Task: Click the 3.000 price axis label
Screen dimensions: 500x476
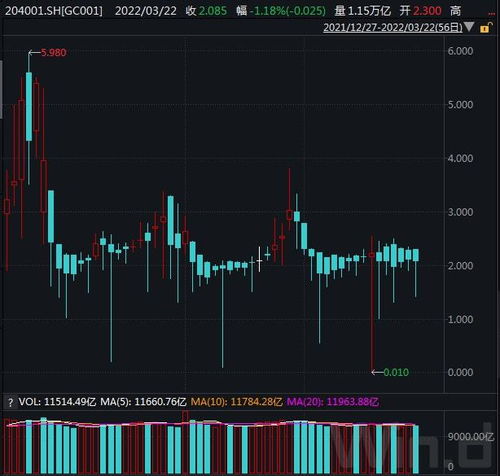Action: (x=460, y=212)
